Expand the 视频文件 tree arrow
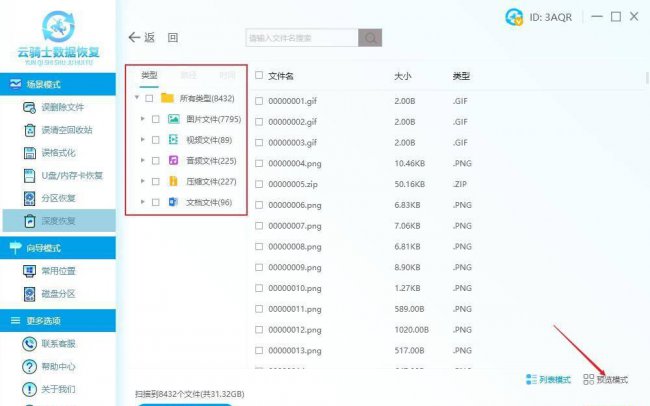The image size is (650, 406). [143, 139]
